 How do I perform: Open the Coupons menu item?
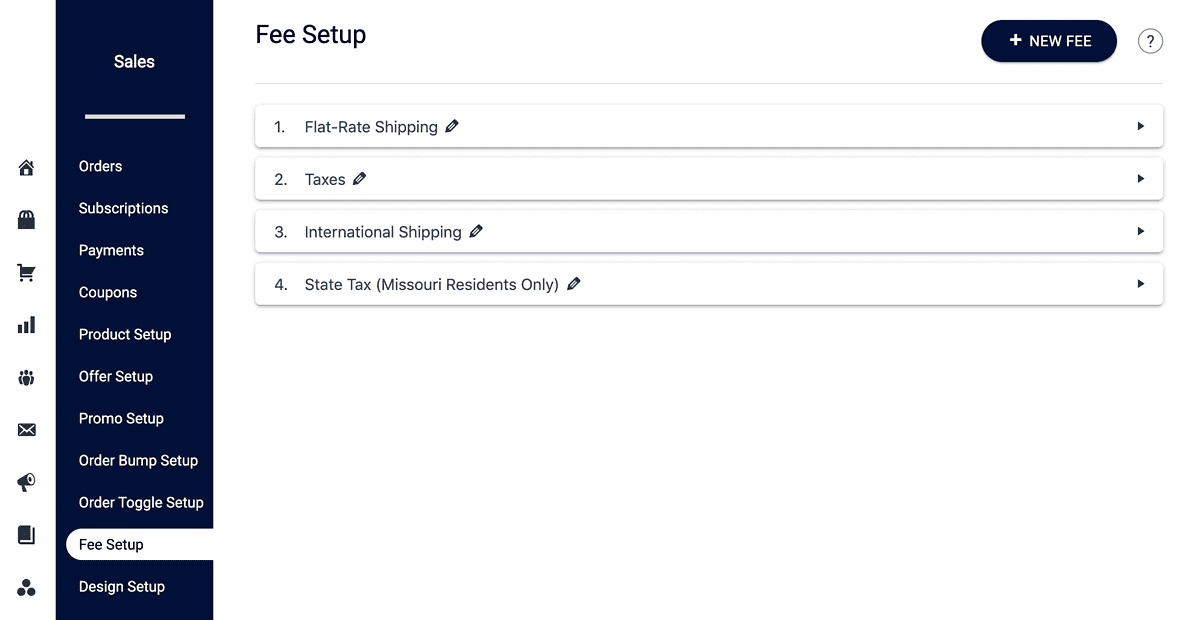[x=108, y=292]
